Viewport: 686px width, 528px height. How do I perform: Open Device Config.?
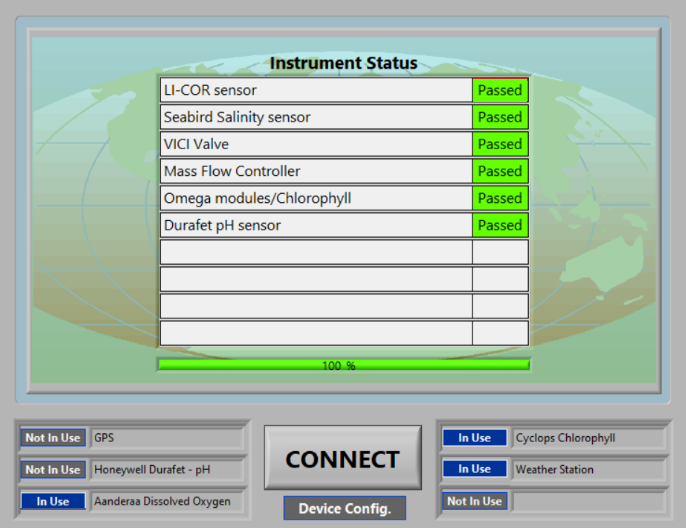pos(344,508)
